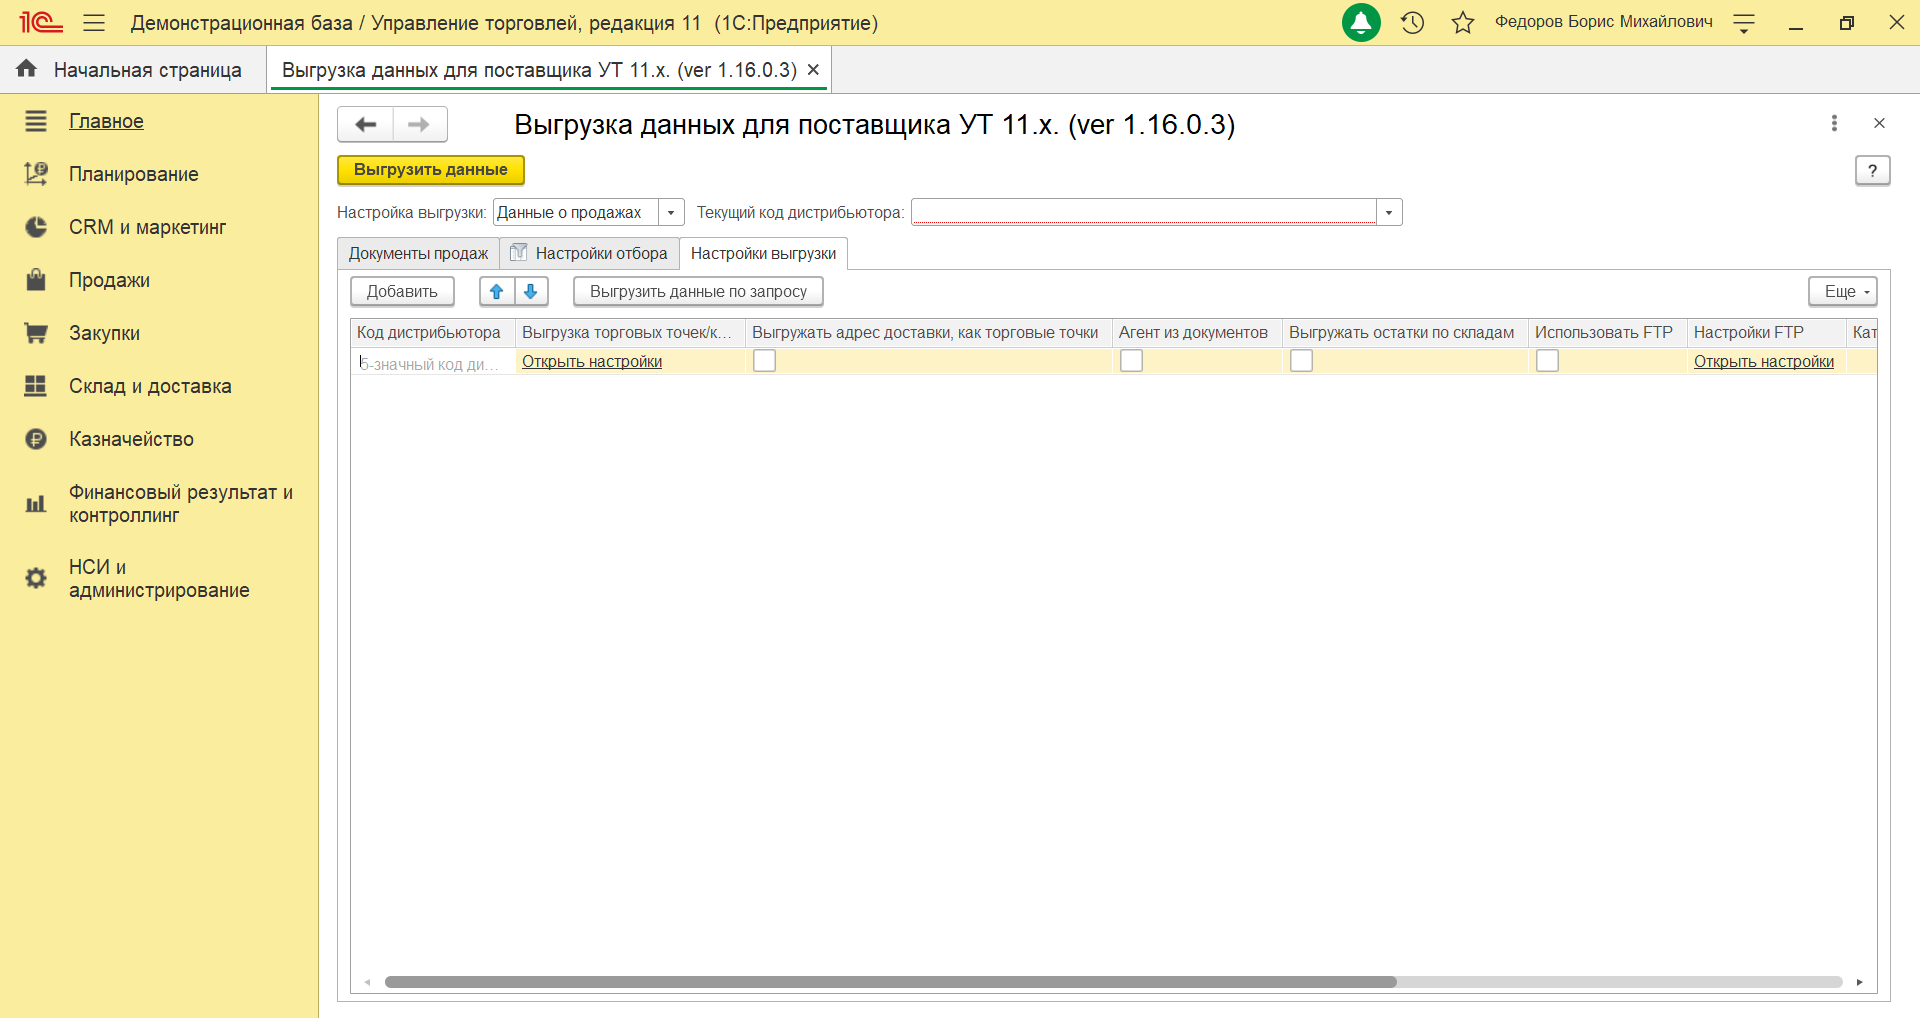This screenshot has width=1920, height=1018.
Task: Click user name Федоров Борис Михайлович
Action: point(1603,22)
